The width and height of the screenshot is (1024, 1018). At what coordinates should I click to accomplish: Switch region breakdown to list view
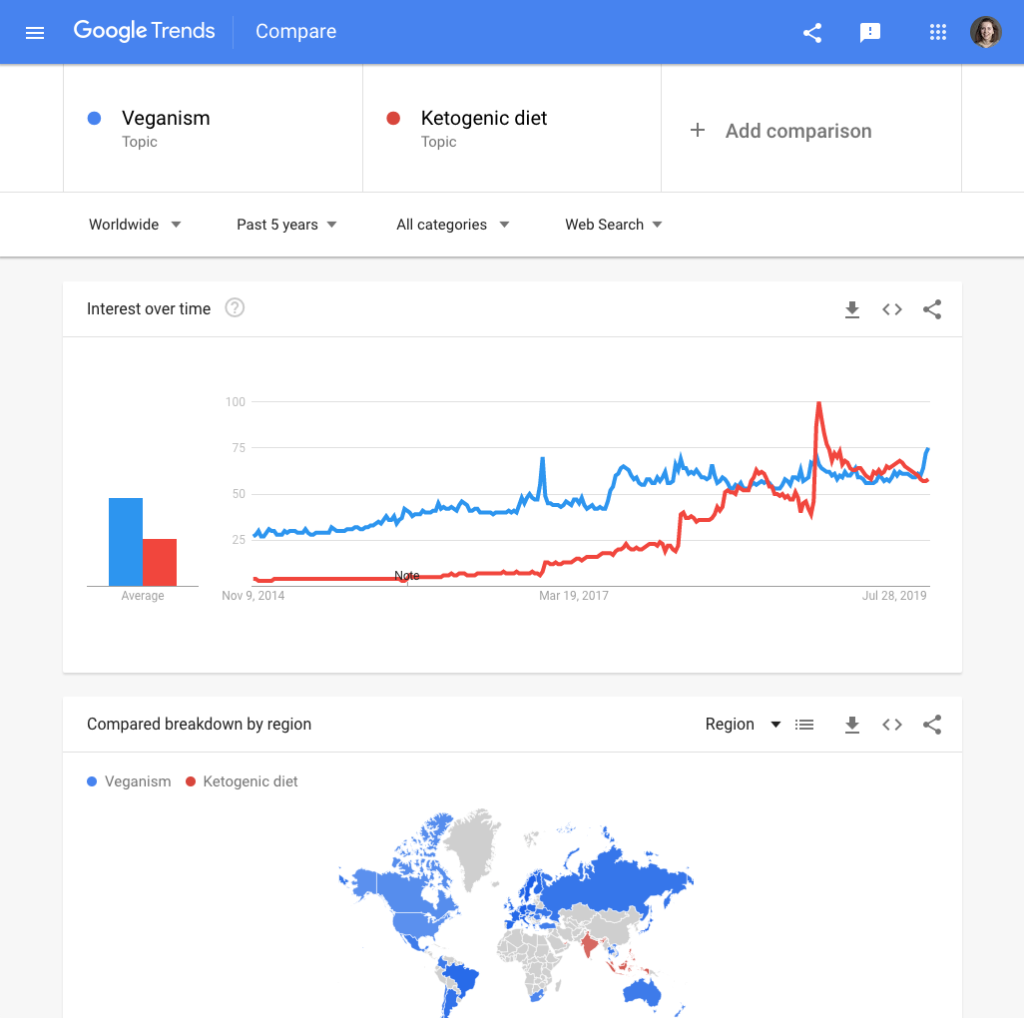pos(805,725)
